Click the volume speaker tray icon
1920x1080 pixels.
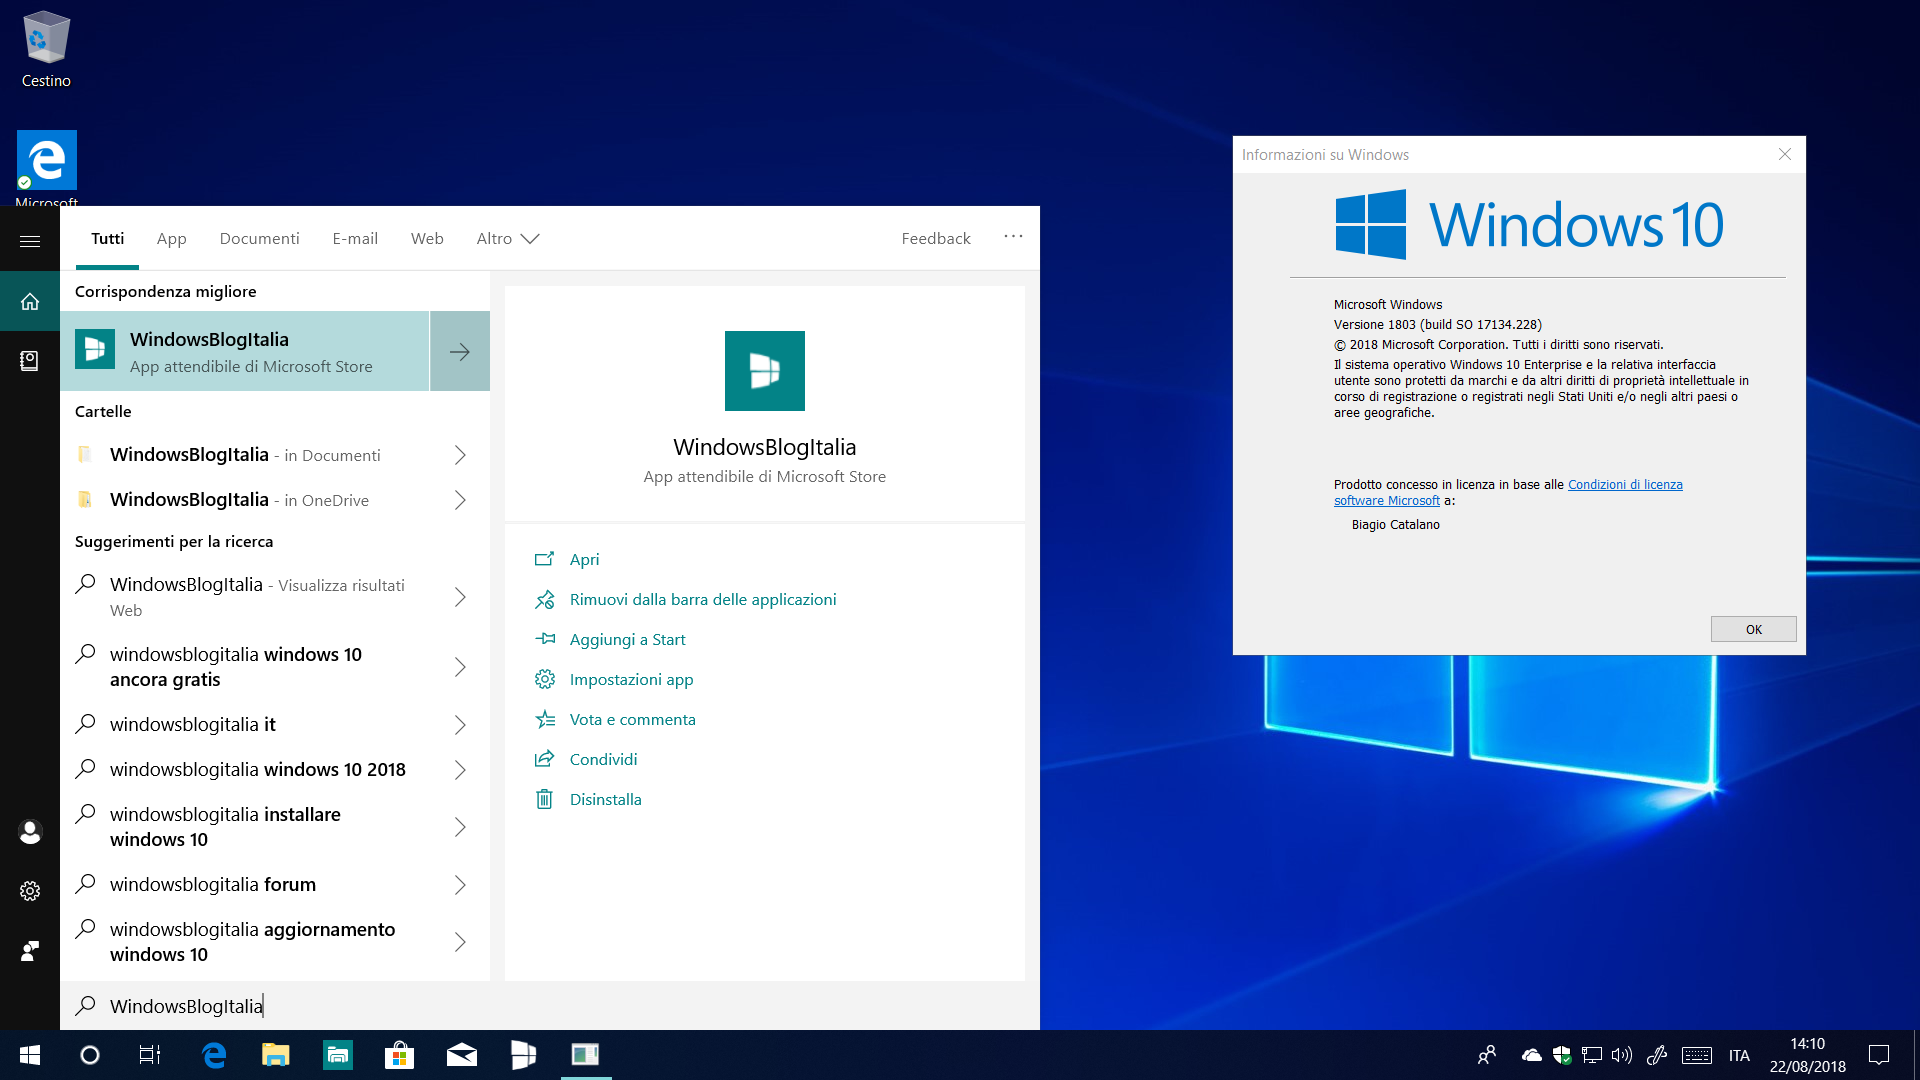click(1622, 1055)
